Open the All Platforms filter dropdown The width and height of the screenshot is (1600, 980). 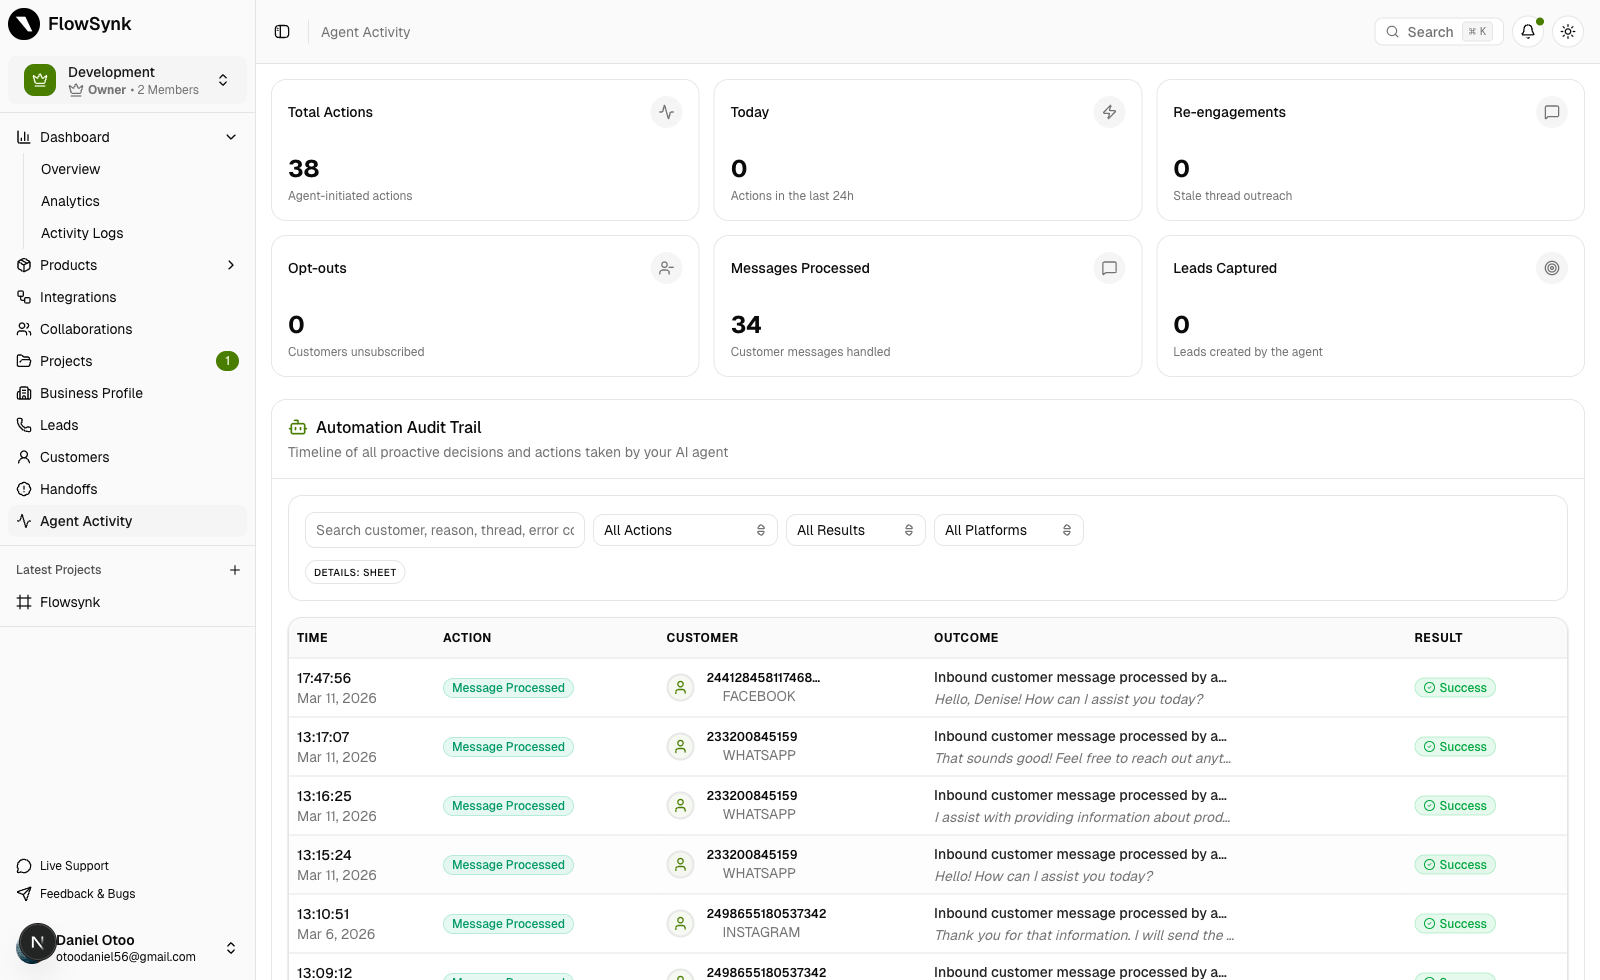click(1007, 530)
